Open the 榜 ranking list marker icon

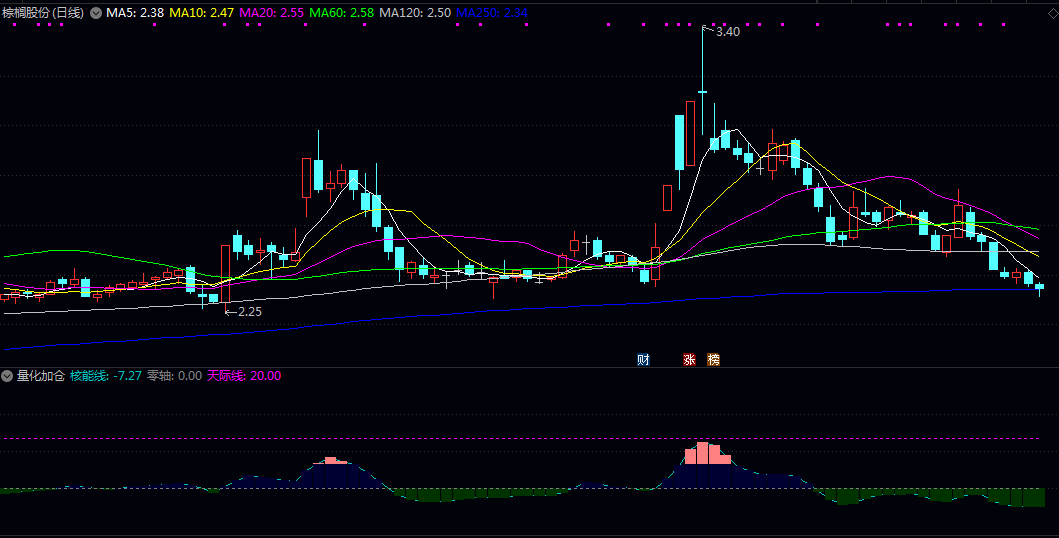713,360
